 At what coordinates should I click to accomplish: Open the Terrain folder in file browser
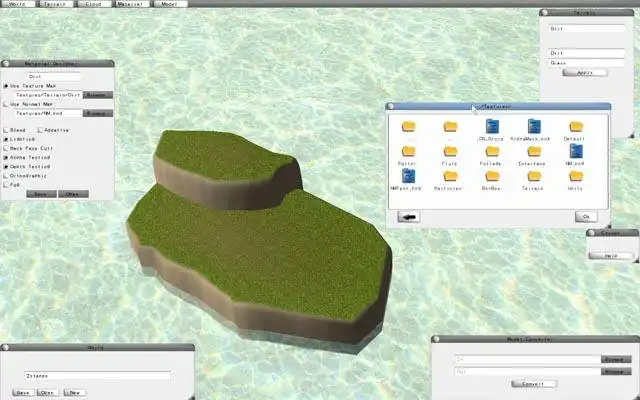point(534,176)
